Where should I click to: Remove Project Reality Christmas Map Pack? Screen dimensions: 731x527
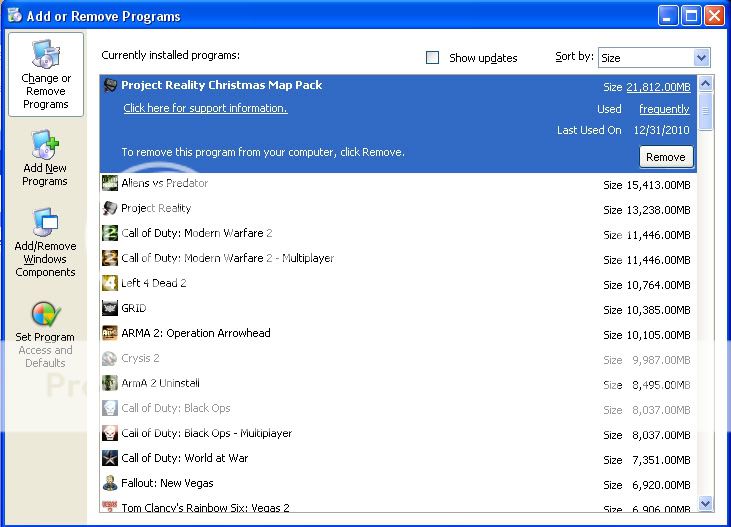[665, 157]
